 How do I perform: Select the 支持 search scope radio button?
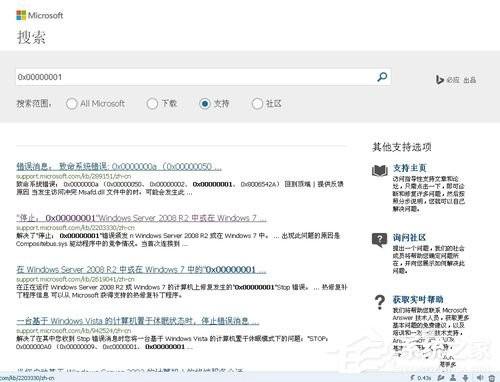(205, 104)
